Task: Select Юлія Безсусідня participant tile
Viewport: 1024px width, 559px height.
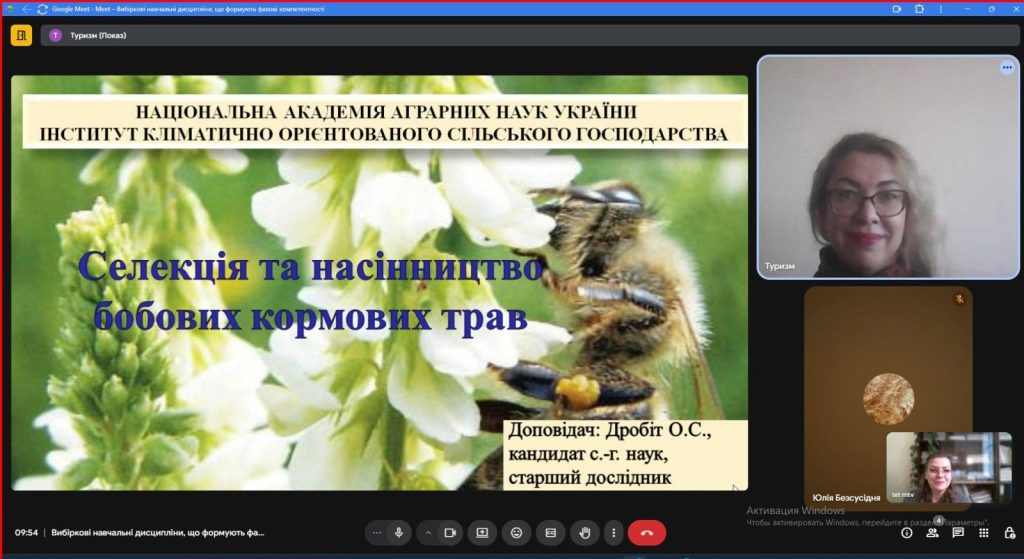Action: coord(888,396)
